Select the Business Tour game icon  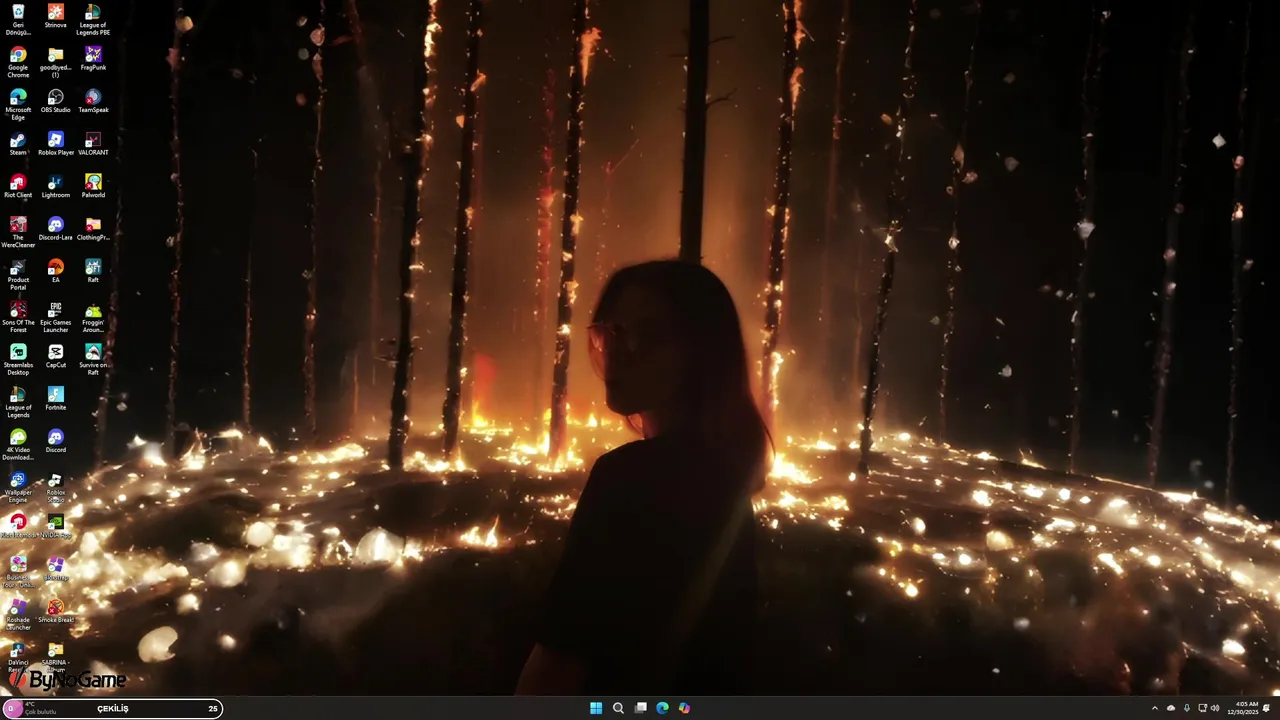pos(18,572)
